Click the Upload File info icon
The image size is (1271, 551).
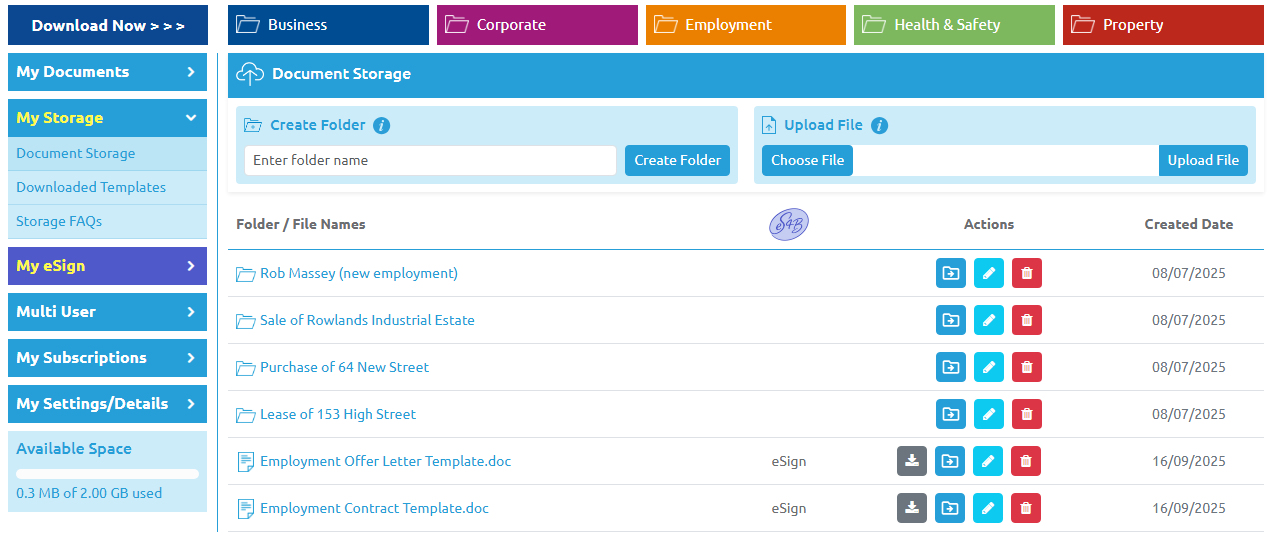(879, 126)
